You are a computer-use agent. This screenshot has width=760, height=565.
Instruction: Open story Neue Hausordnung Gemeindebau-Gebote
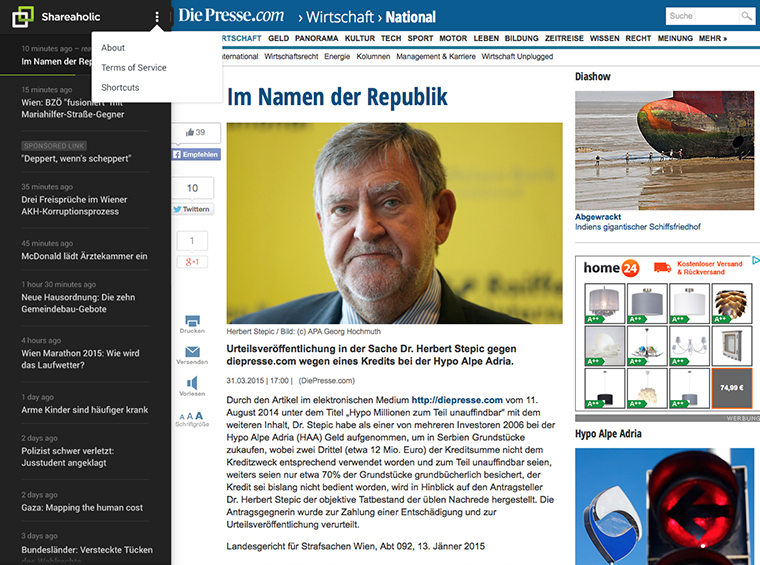(78, 303)
